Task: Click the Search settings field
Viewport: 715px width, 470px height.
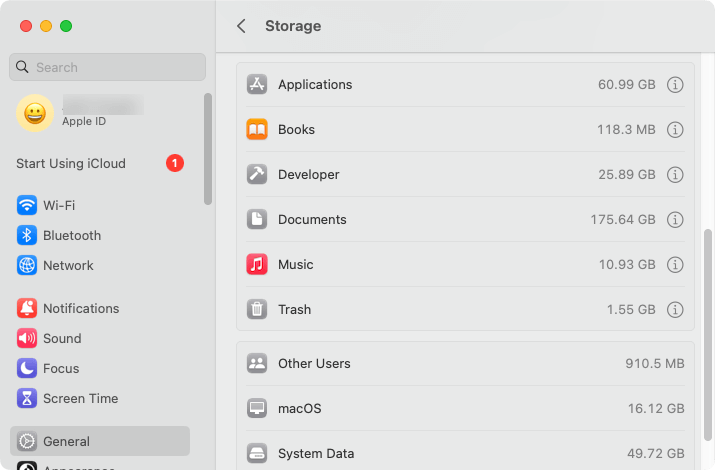Action: (108, 67)
